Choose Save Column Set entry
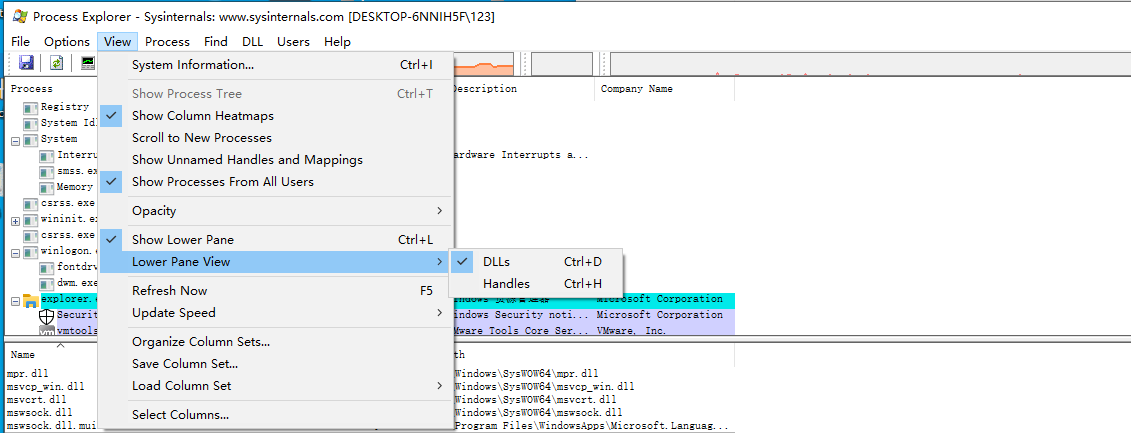 (276, 364)
